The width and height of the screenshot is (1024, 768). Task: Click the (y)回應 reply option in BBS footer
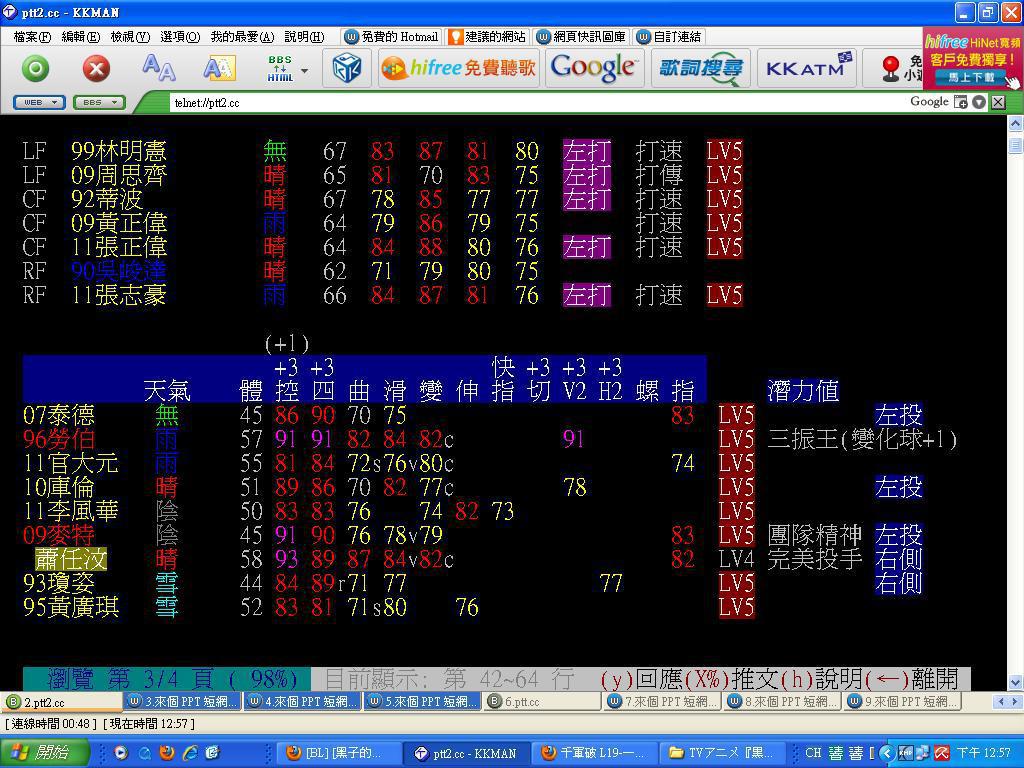642,679
